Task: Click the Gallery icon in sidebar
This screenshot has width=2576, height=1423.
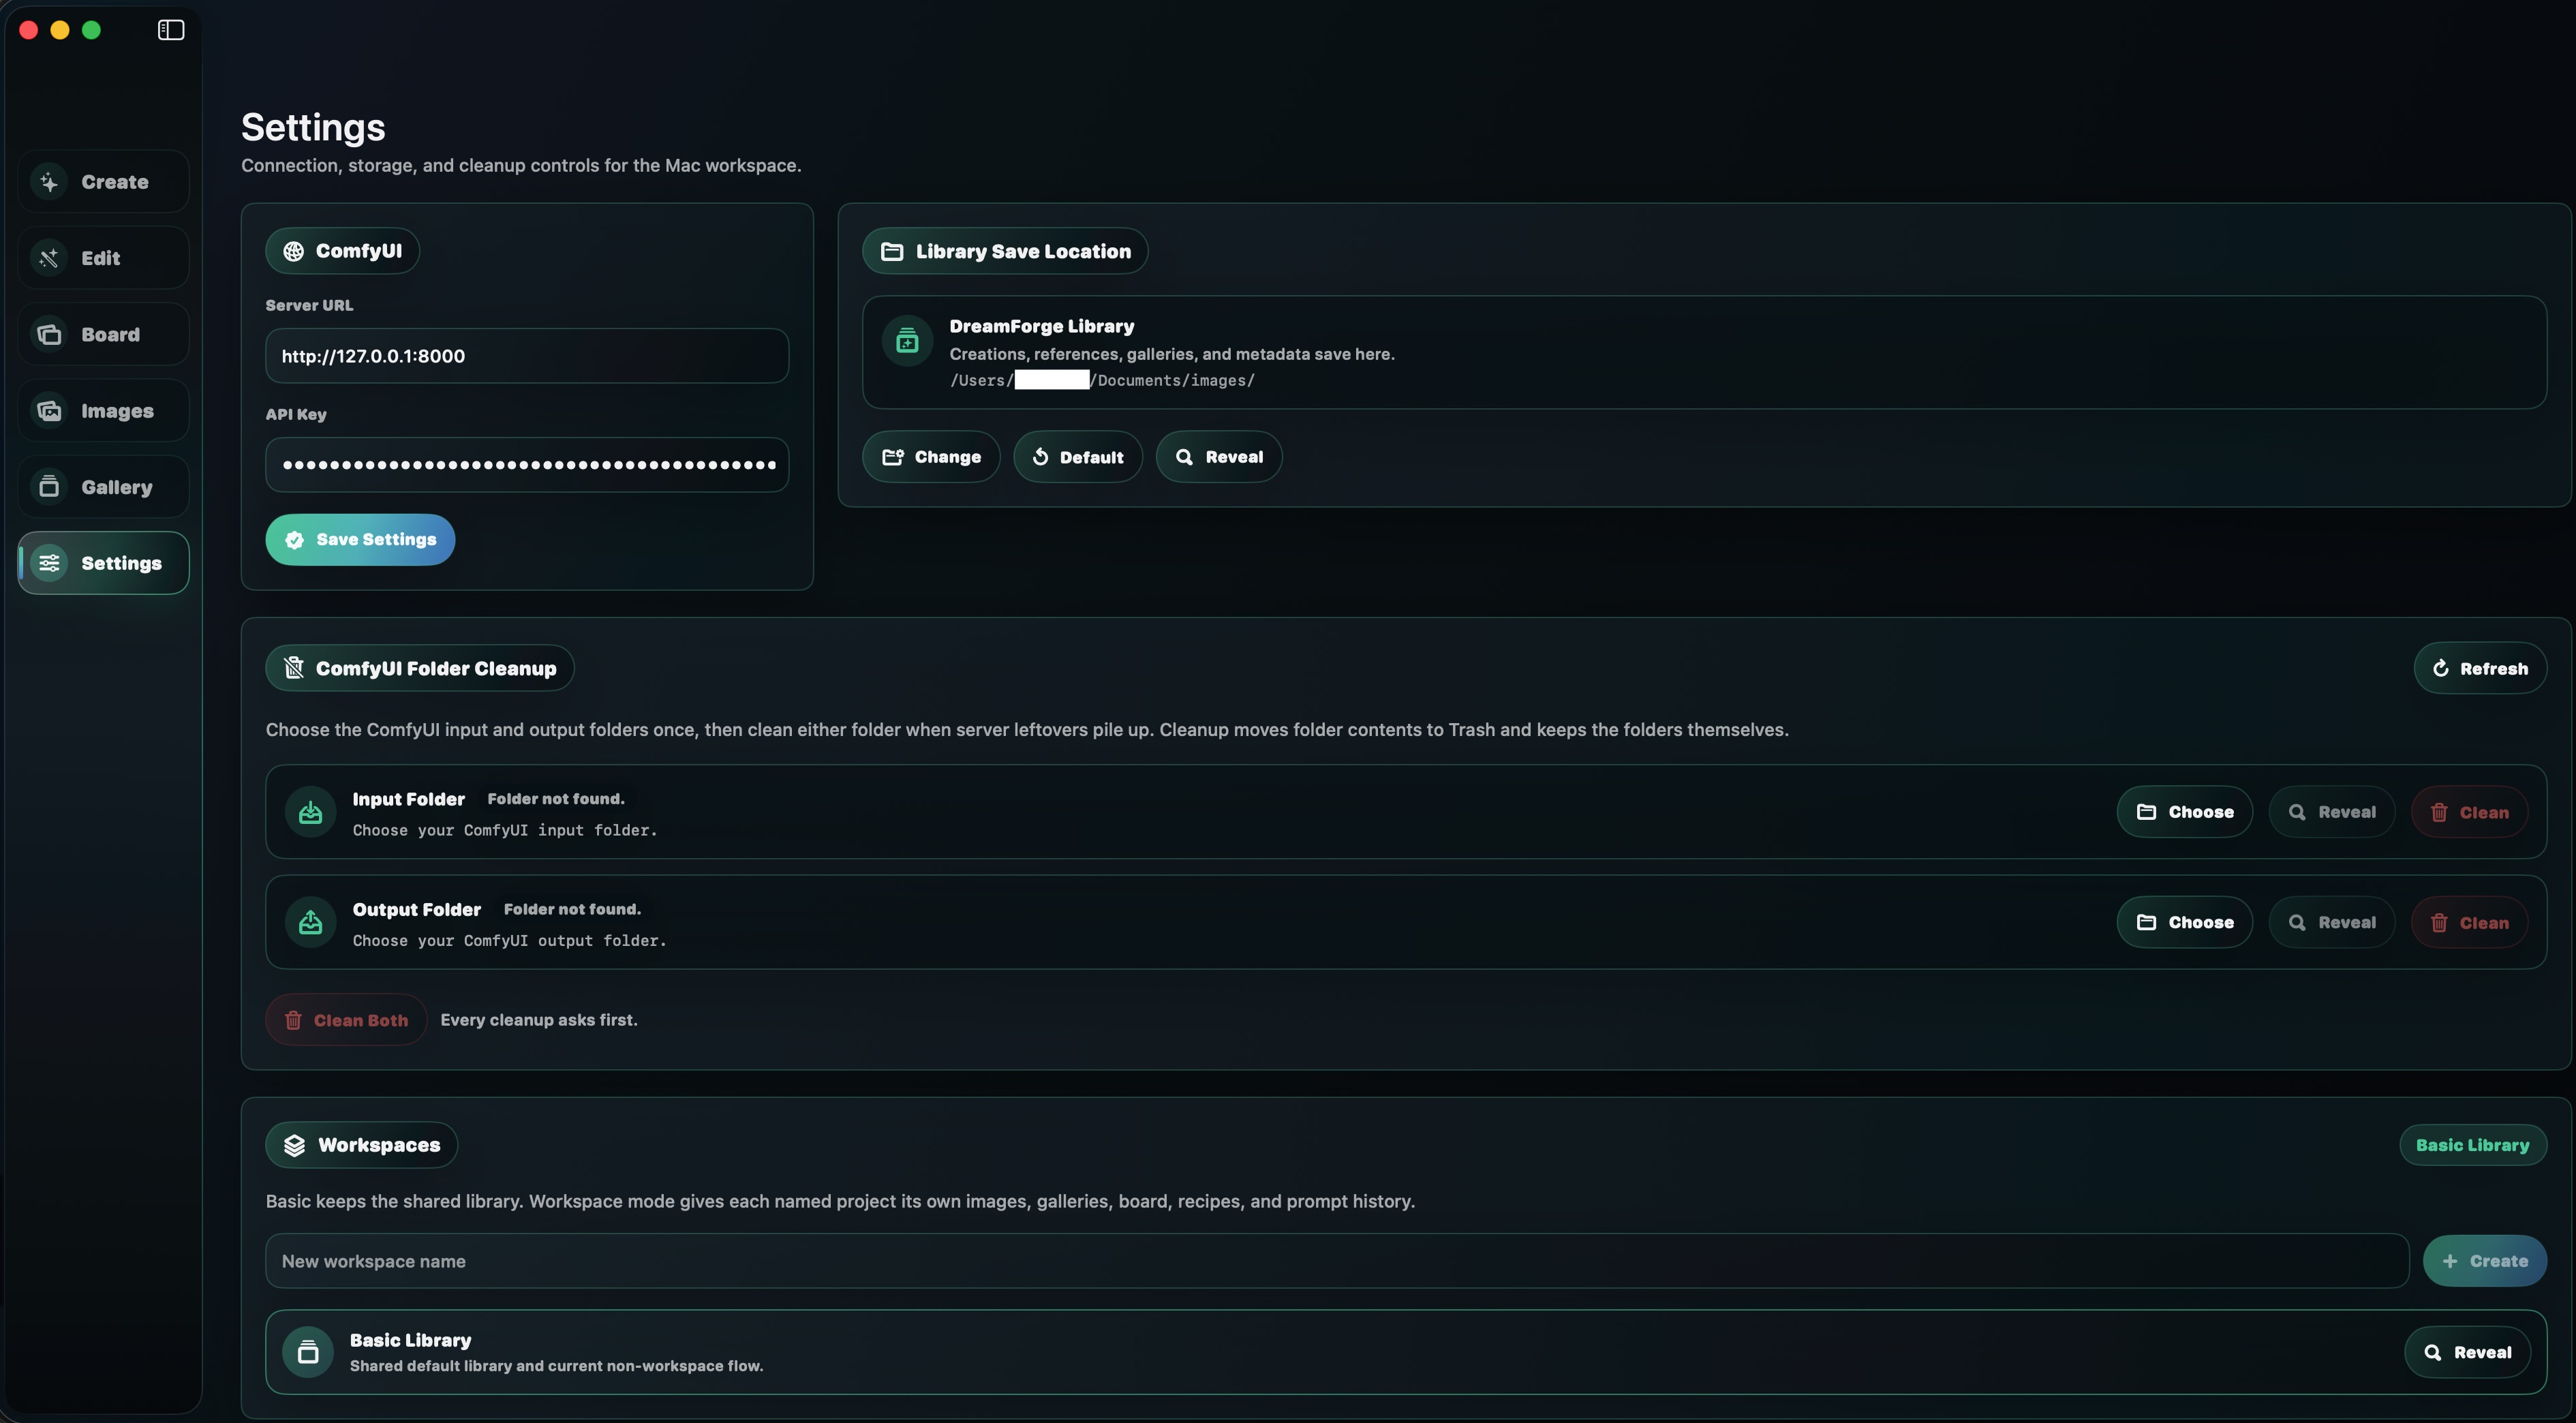Action: (x=49, y=487)
